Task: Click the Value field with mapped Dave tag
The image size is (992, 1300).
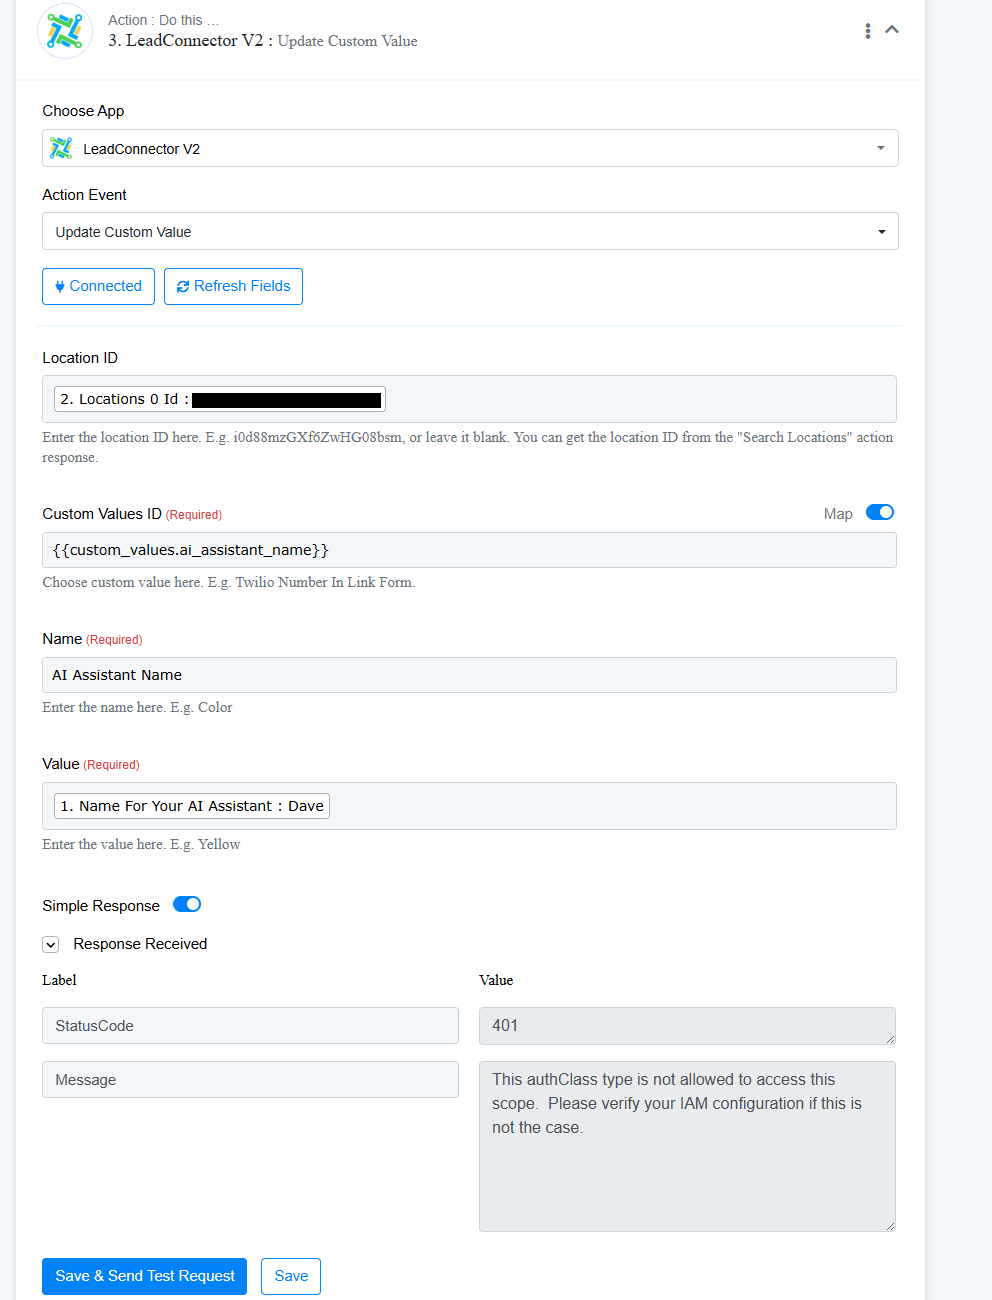Action: (x=469, y=806)
